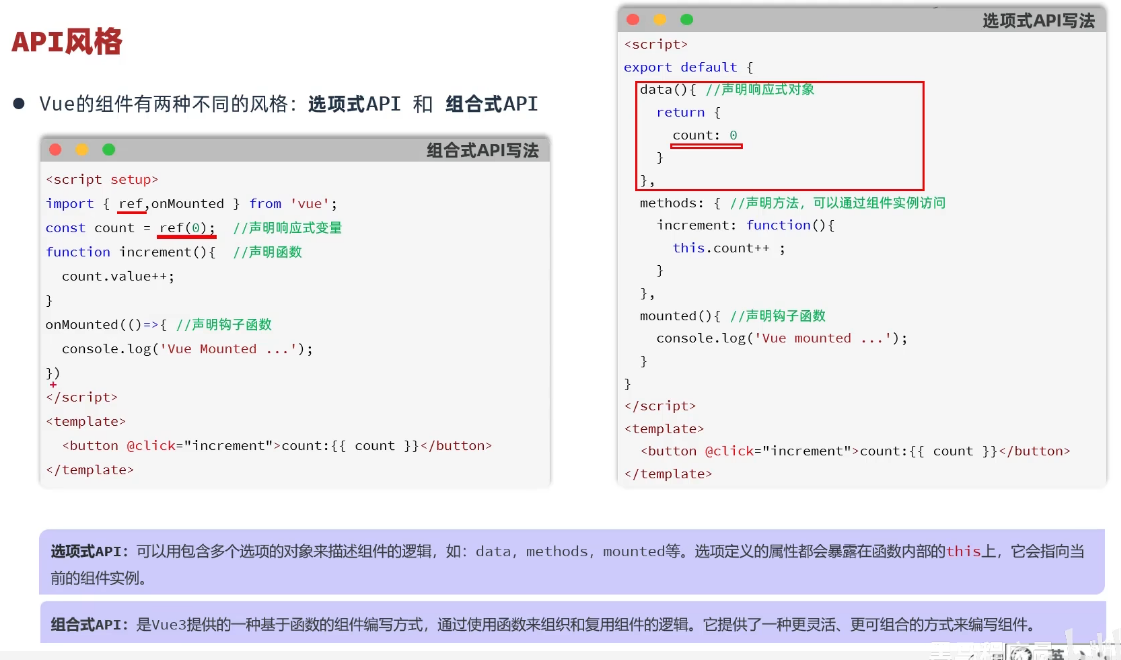Click the yellow dot in 选项式API写法 window
Image resolution: width=1121 pixels, height=660 pixels.
660,19
